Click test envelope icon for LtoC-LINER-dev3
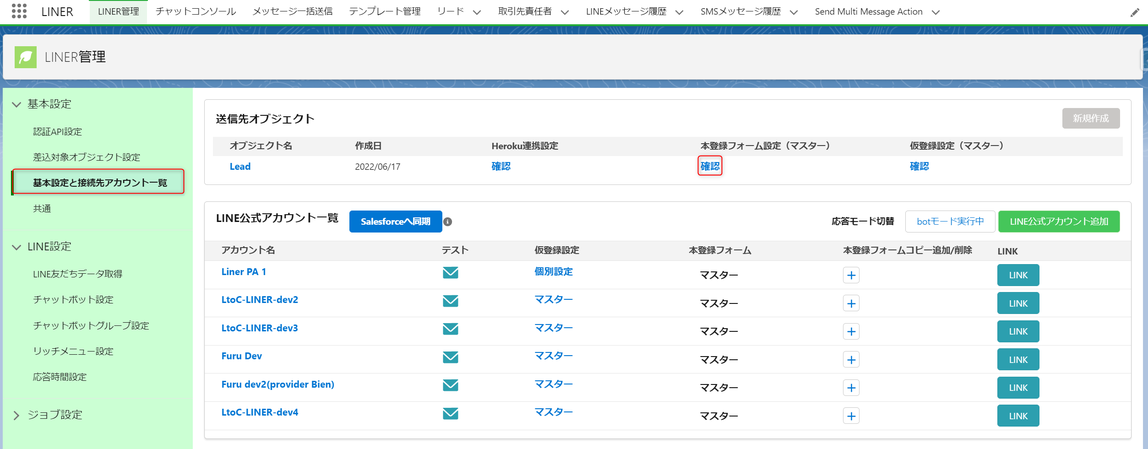The width and height of the screenshot is (1148, 449). pos(450,329)
